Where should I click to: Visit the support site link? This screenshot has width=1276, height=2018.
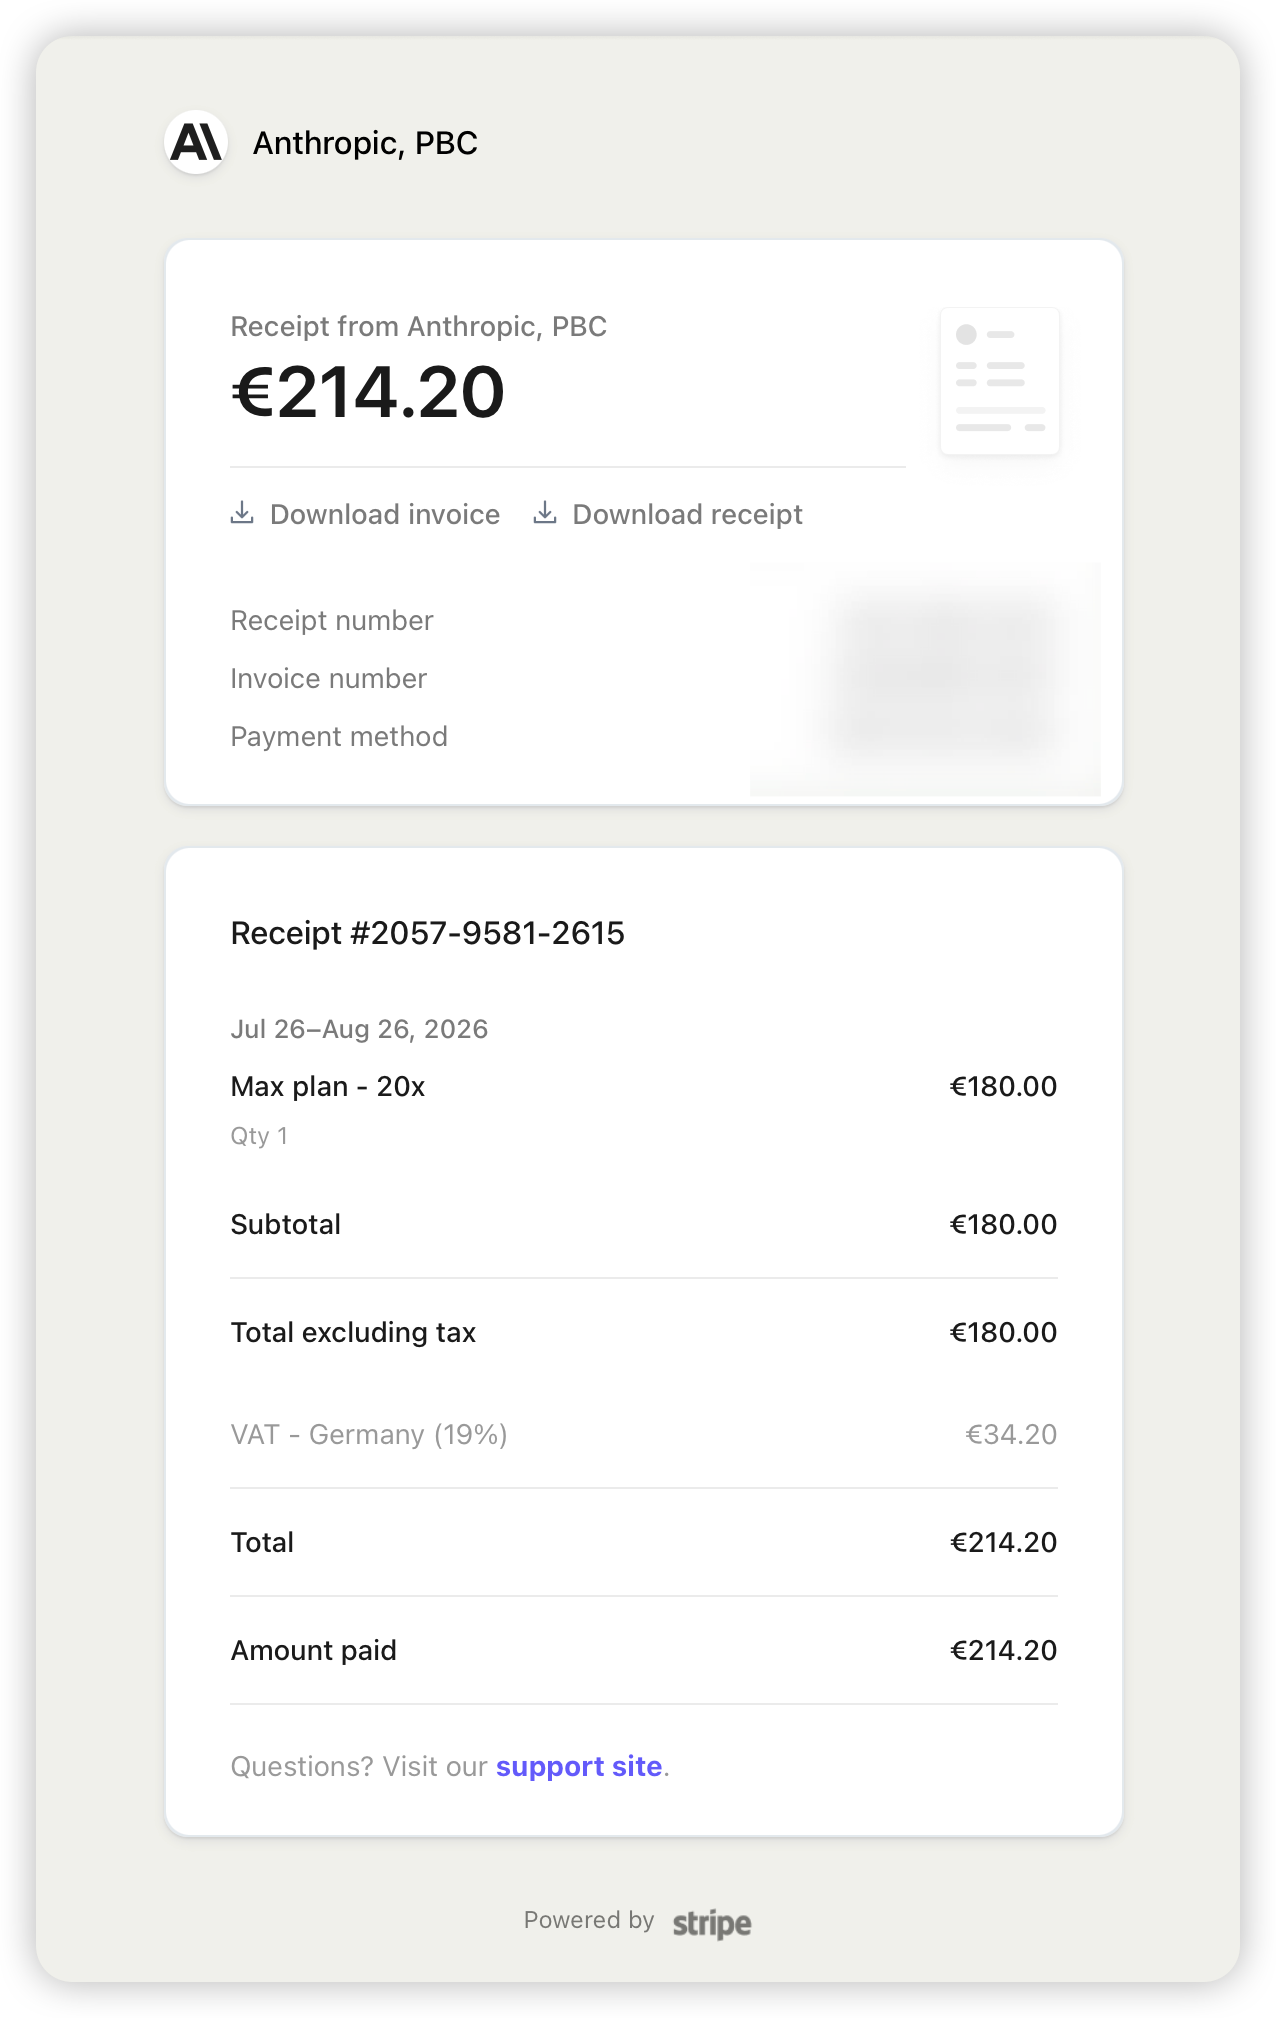tap(579, 1766)
